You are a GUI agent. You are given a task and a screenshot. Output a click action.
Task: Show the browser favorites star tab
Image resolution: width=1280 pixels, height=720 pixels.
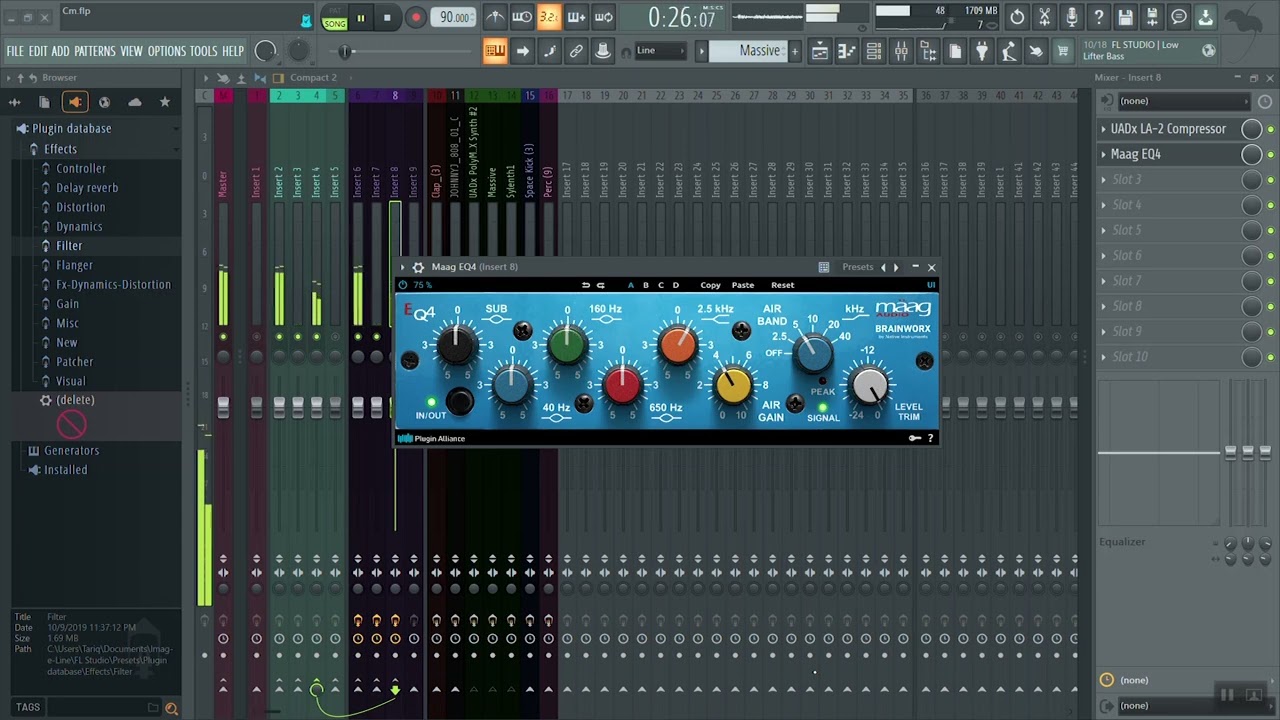pos(165,102)
